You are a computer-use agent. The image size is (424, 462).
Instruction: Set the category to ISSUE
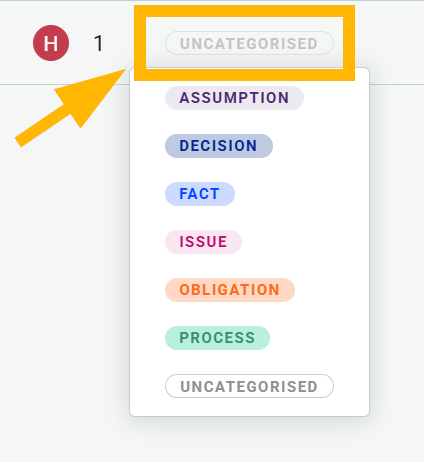(x=203, y=242)
